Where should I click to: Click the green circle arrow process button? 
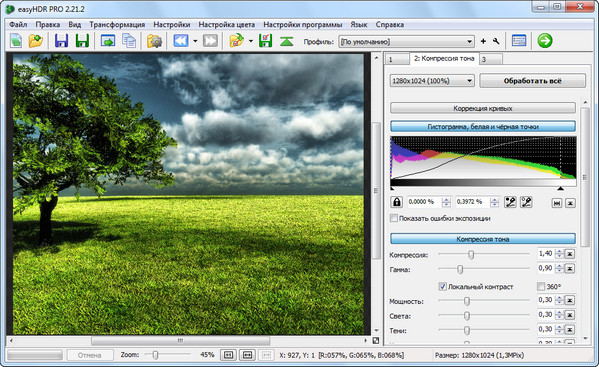[x=545, y=40]
